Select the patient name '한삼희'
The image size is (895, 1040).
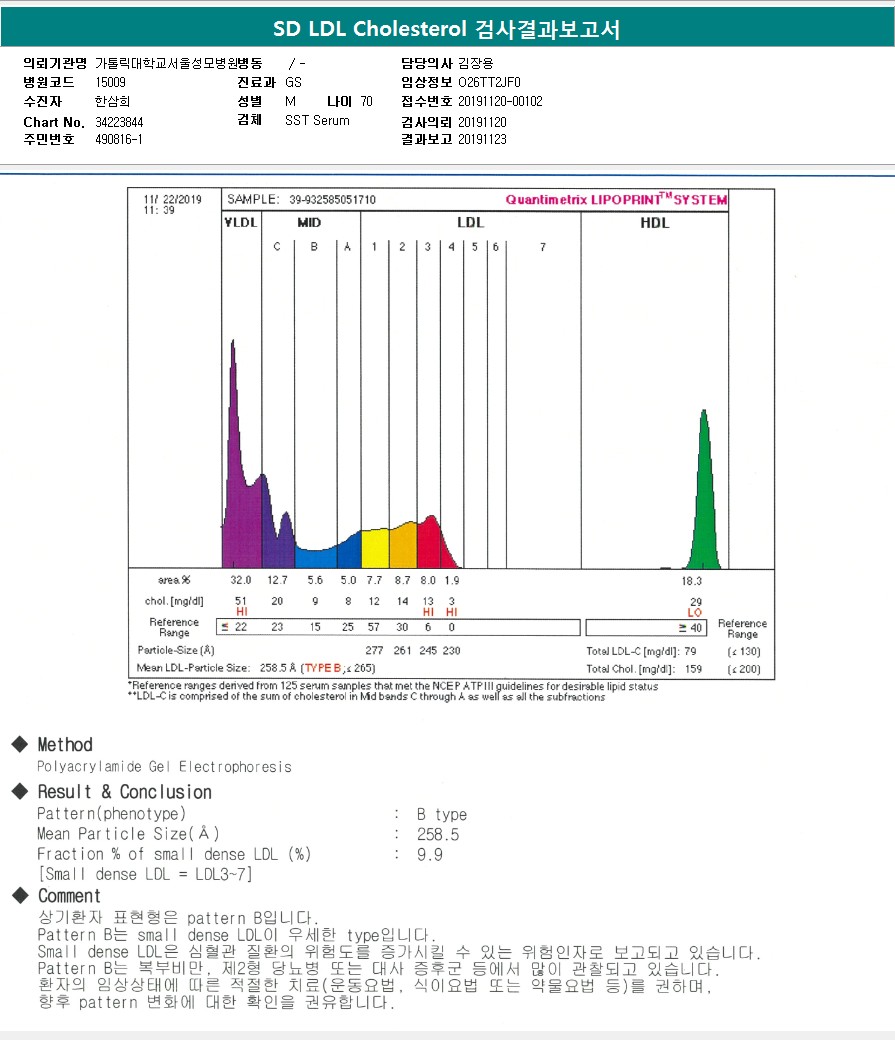pos(112,101)
